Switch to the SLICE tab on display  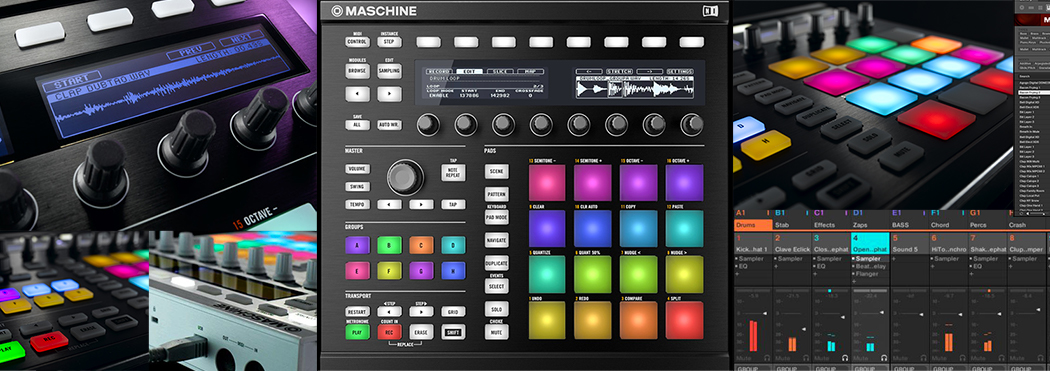[x=499, y=71]
